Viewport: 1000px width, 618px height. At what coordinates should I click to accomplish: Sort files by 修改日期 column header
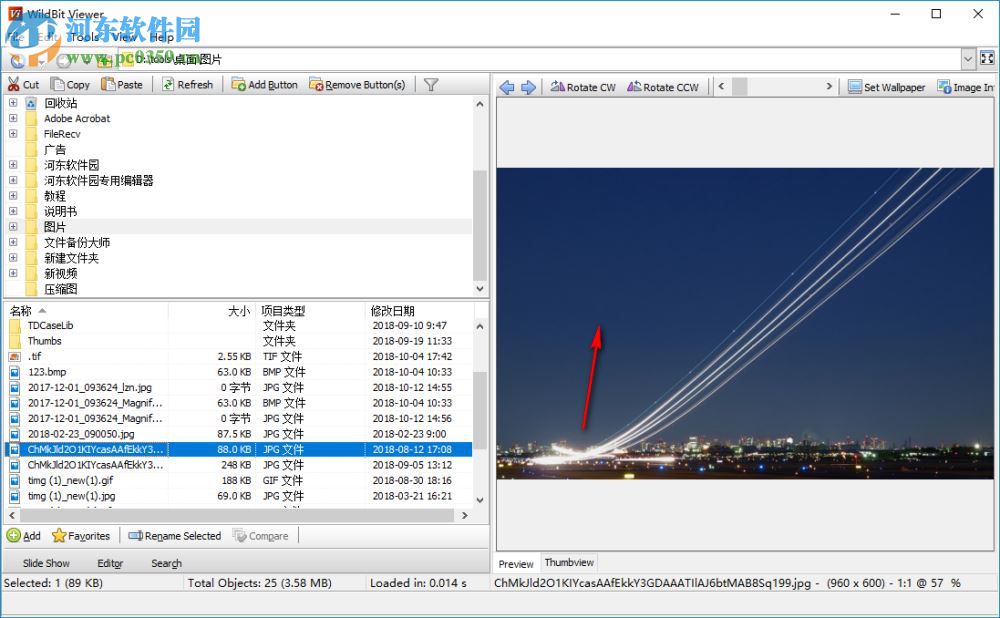(x=392, y=311)
